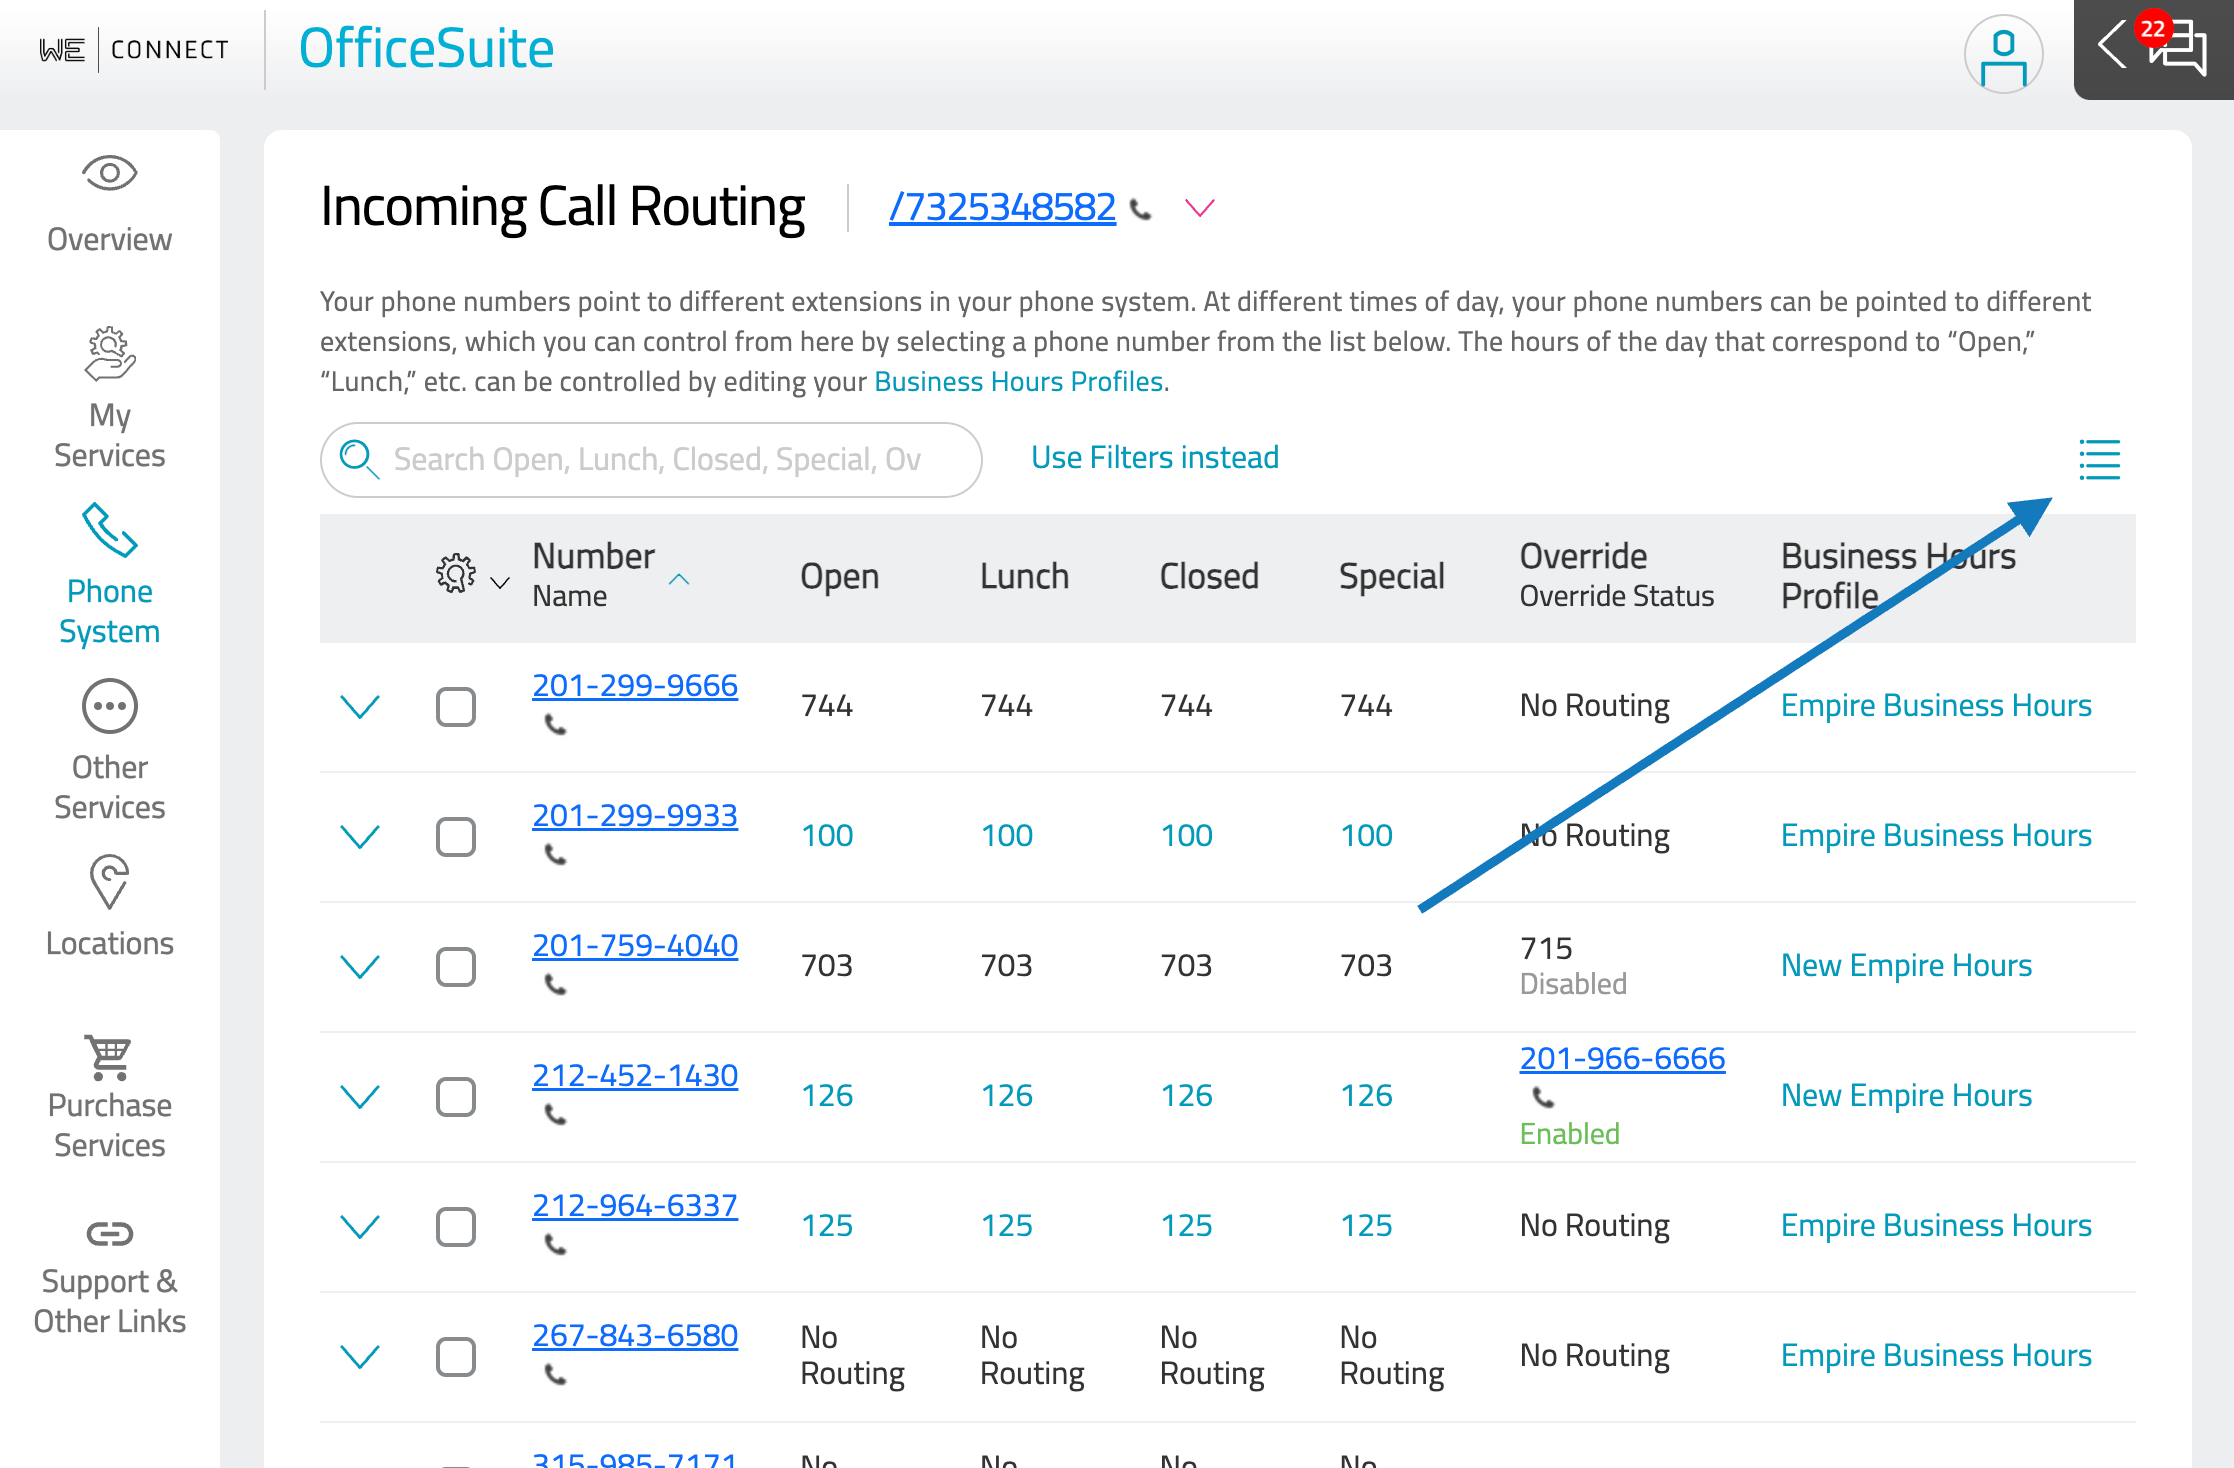Check the box for 267-843-6580

[456, 1357]
